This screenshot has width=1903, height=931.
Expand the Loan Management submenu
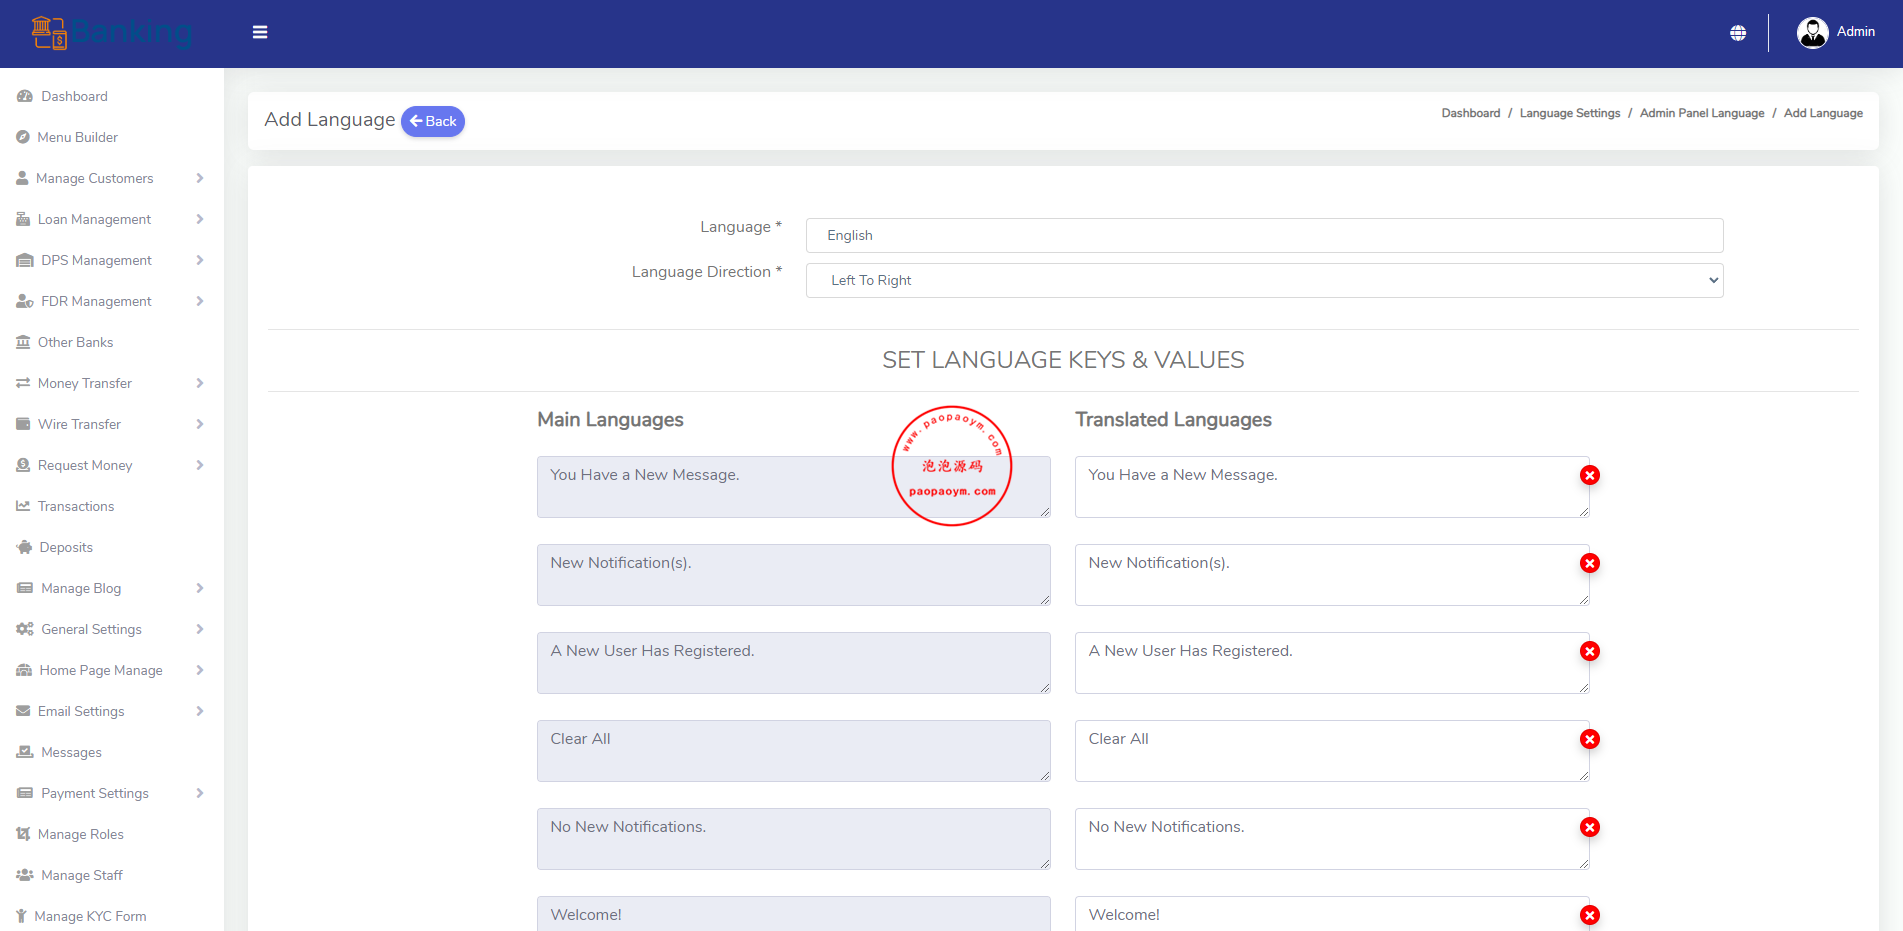point(110,219)
